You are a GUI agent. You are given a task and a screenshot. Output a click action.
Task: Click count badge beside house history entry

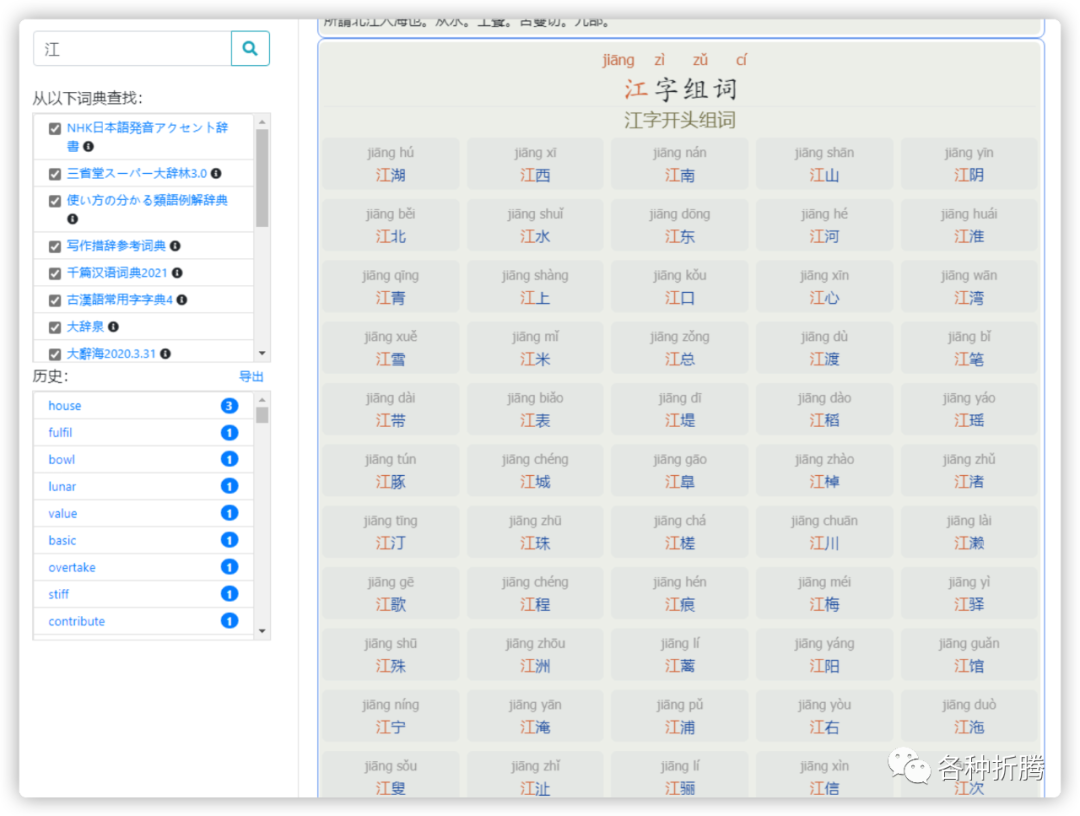229,406
